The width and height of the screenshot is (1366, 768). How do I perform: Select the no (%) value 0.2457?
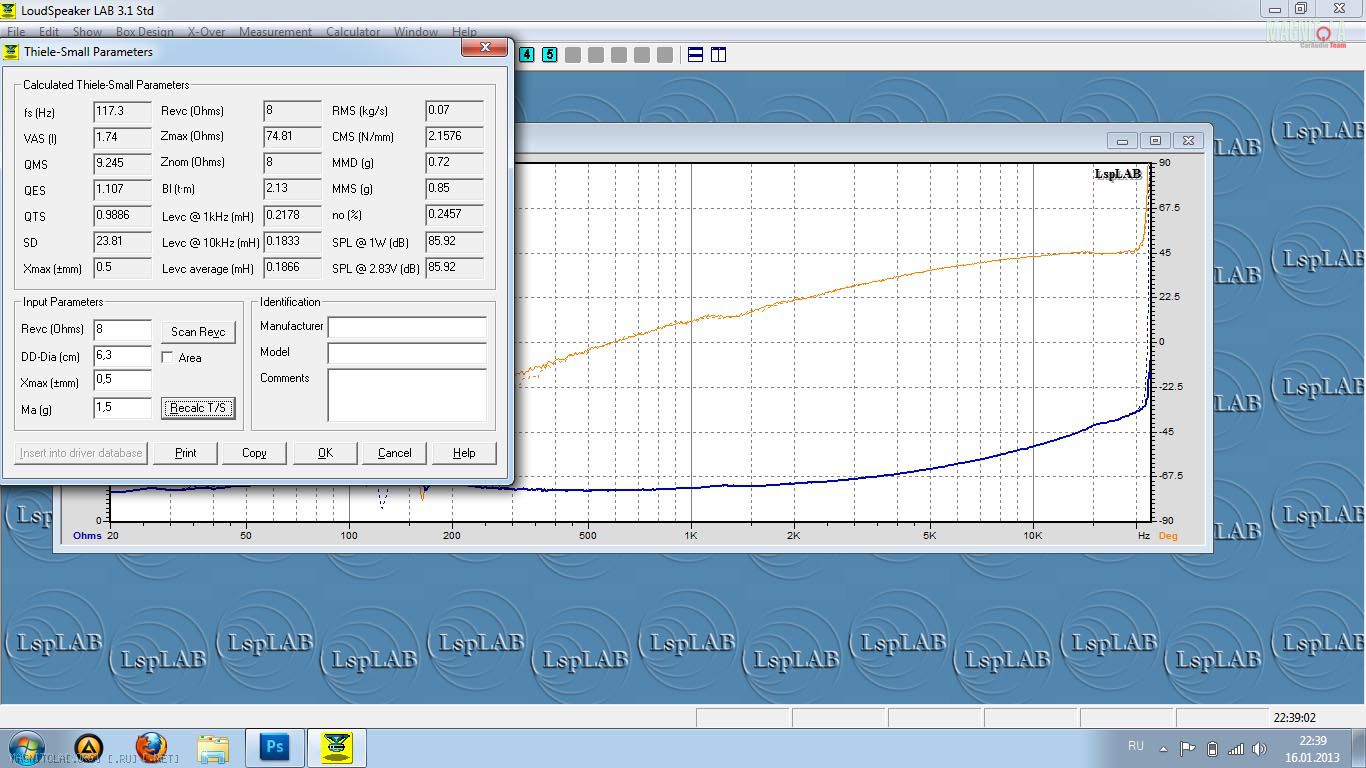454,215
